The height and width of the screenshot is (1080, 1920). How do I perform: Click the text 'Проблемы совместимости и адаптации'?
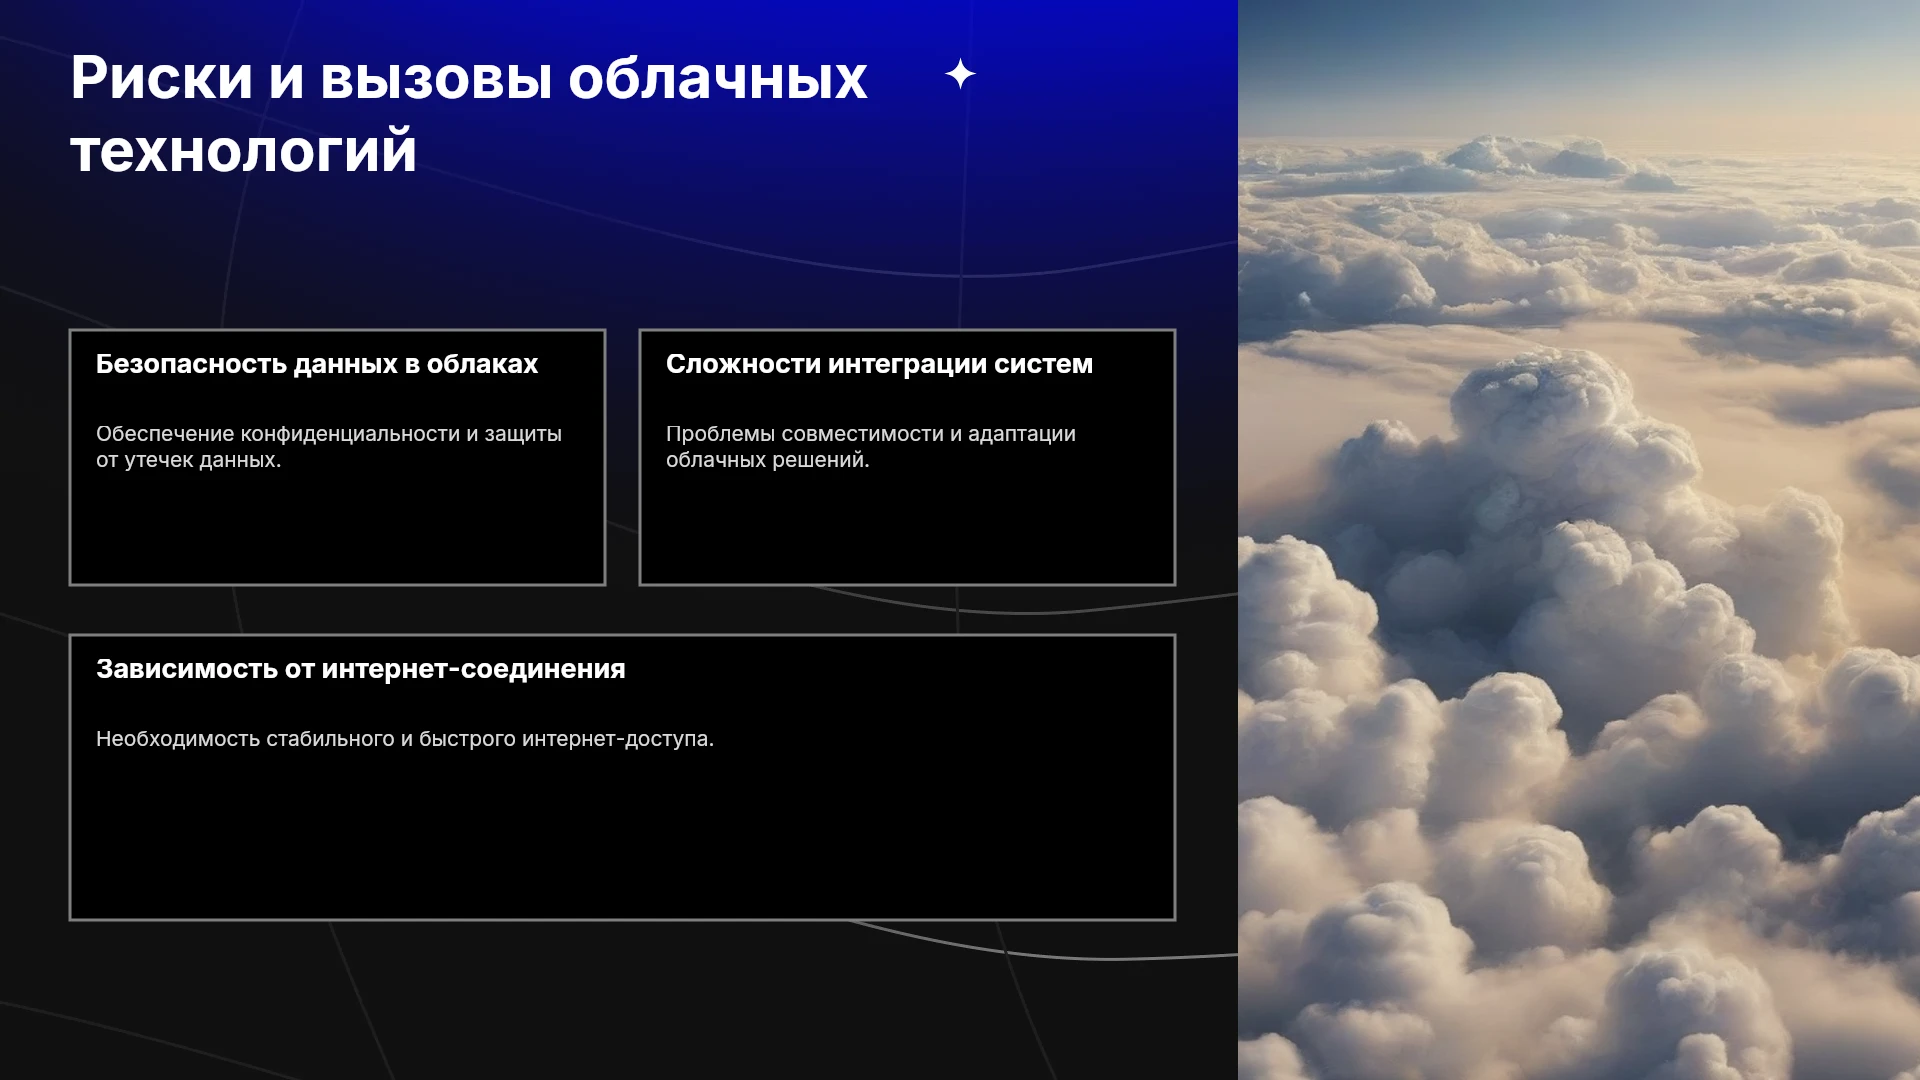pyautogui.click(x=871, y=434)
